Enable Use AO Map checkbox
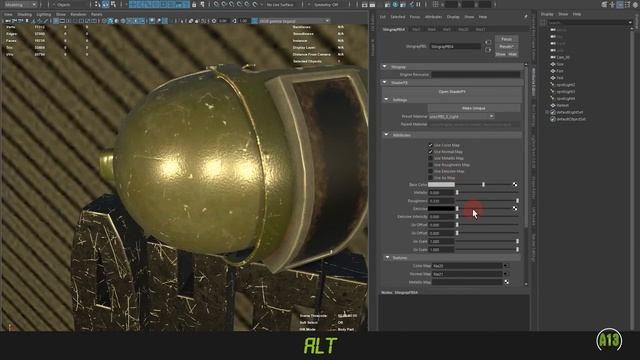The width and height of the screenshot is (640, 360). click(430, 178)
